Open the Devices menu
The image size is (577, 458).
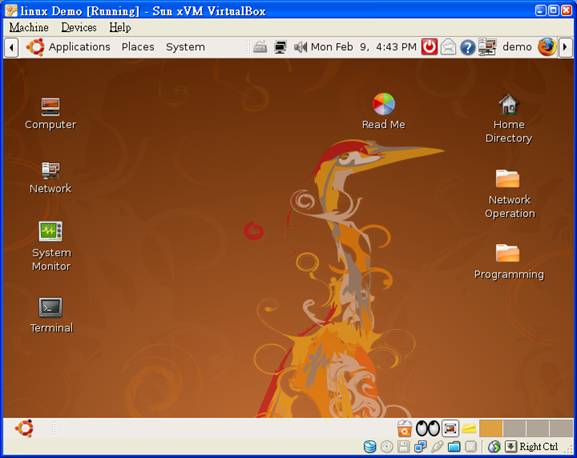pyautogui.click(x=78, y=27)
